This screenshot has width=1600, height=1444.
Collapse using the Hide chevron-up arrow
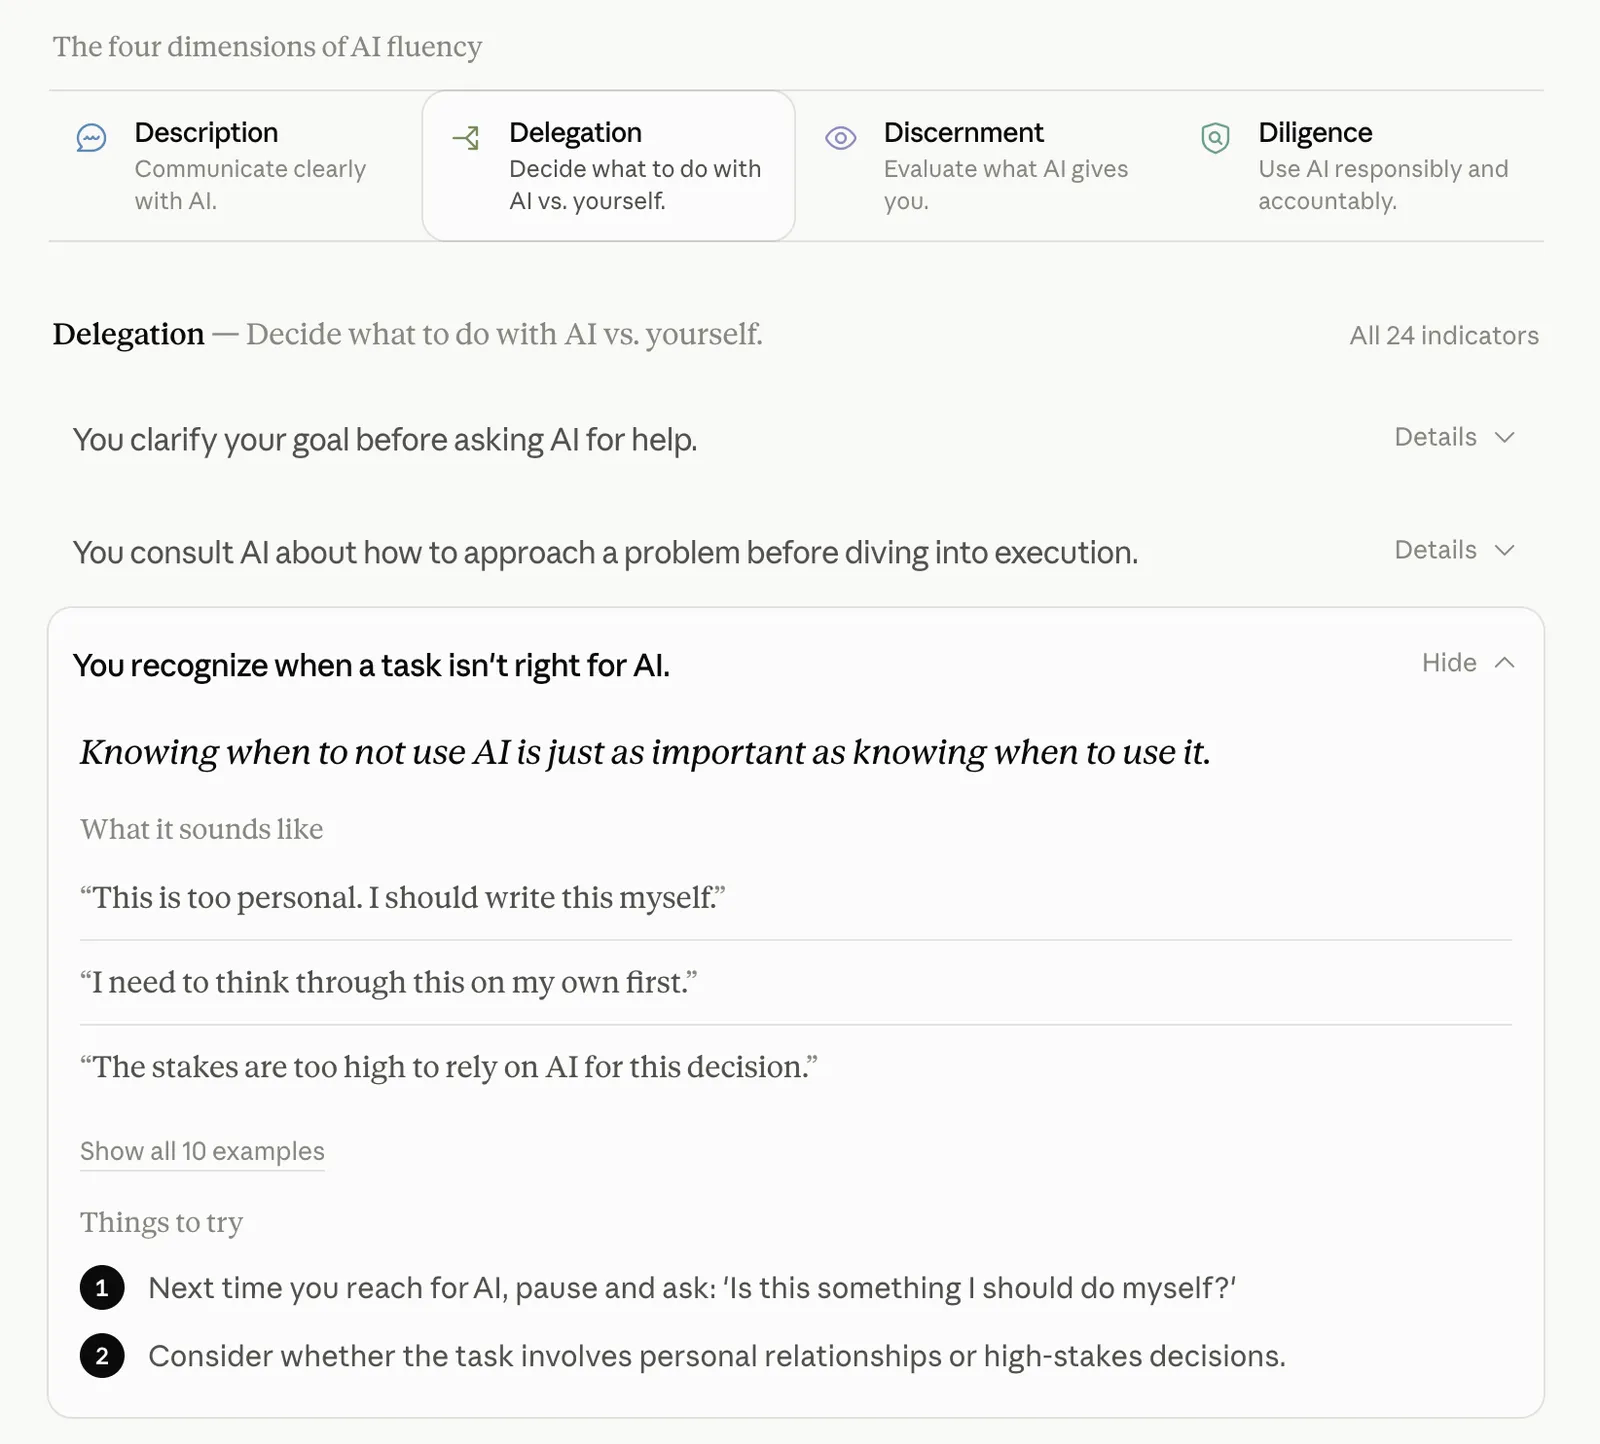(x=1505, y=663)
